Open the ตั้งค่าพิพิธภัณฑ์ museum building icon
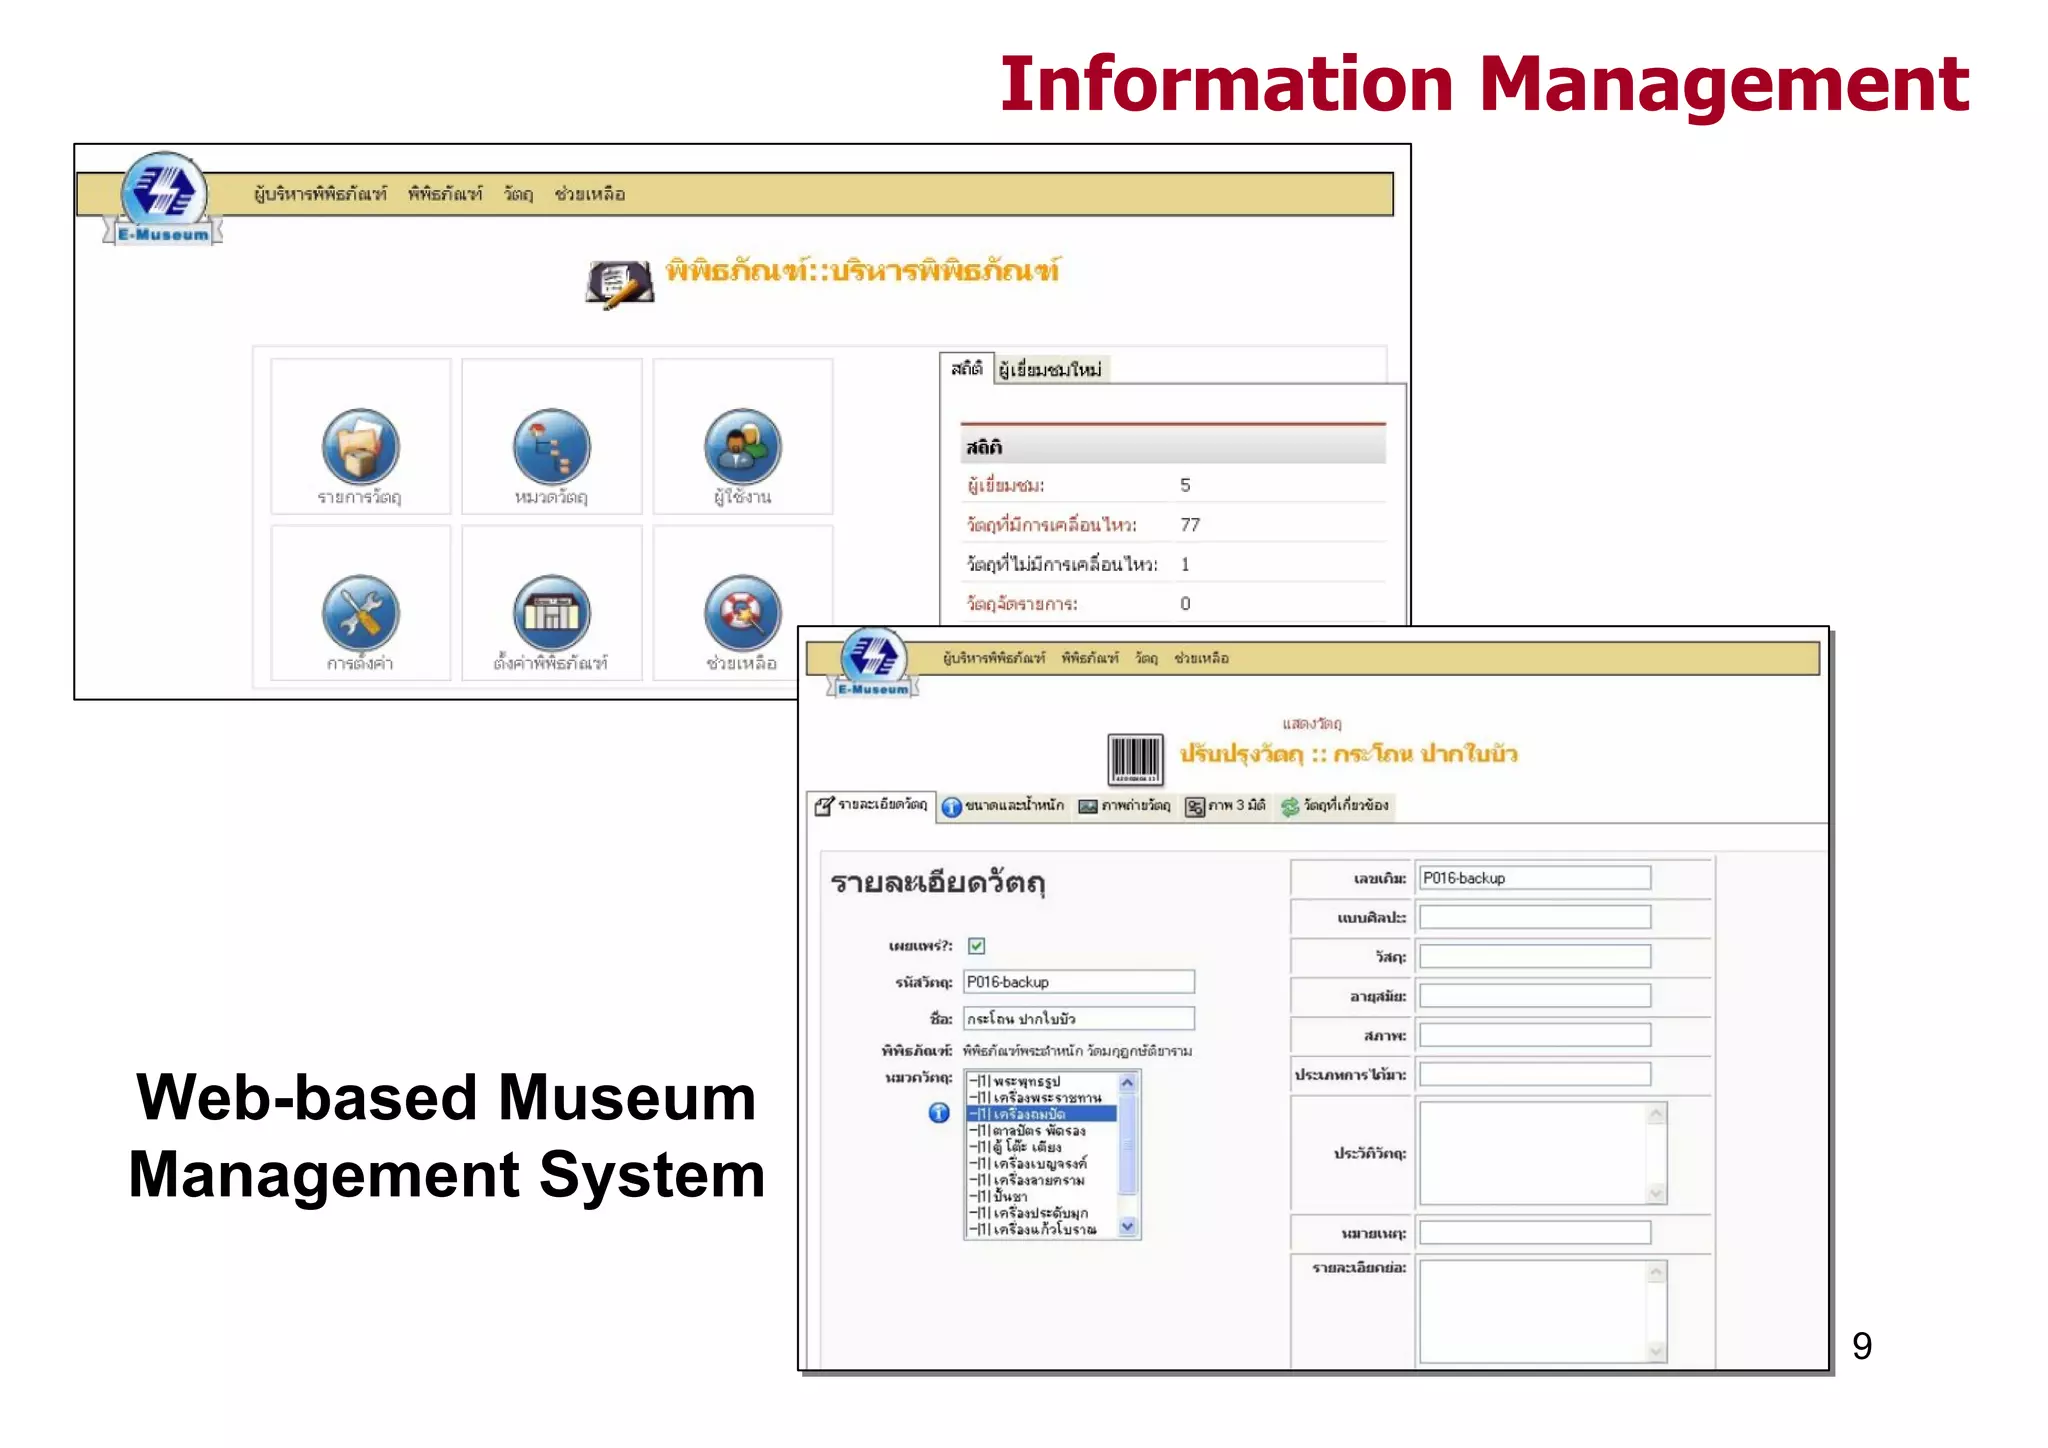 pos(551,613)
